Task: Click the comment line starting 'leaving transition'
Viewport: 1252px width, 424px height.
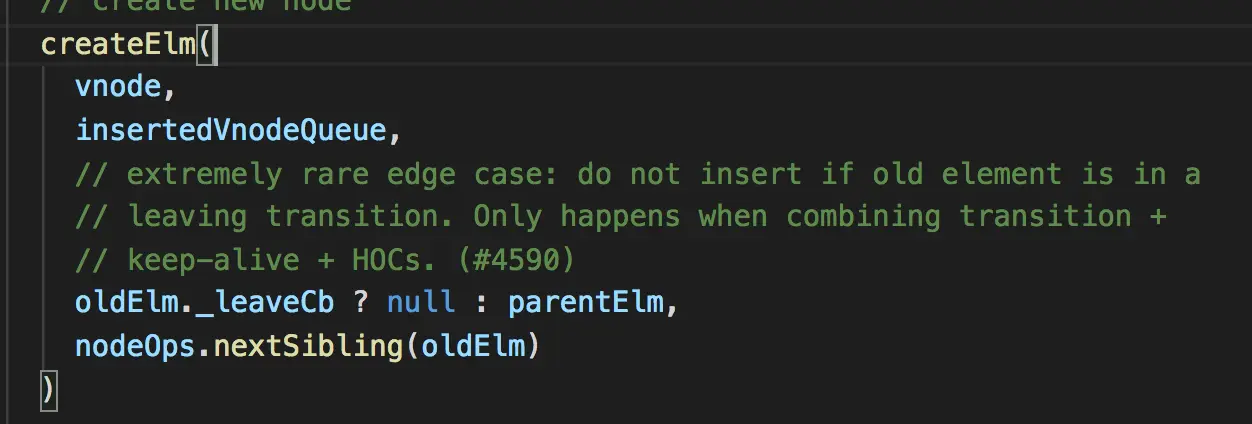Action: pyautogui.click(x=621, y=217)
